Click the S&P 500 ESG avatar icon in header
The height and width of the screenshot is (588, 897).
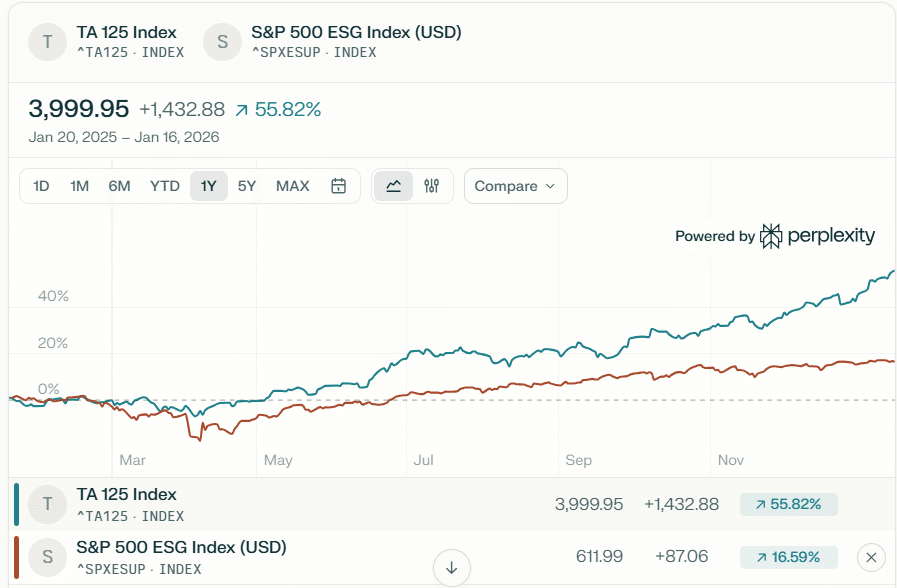(222, 41)
